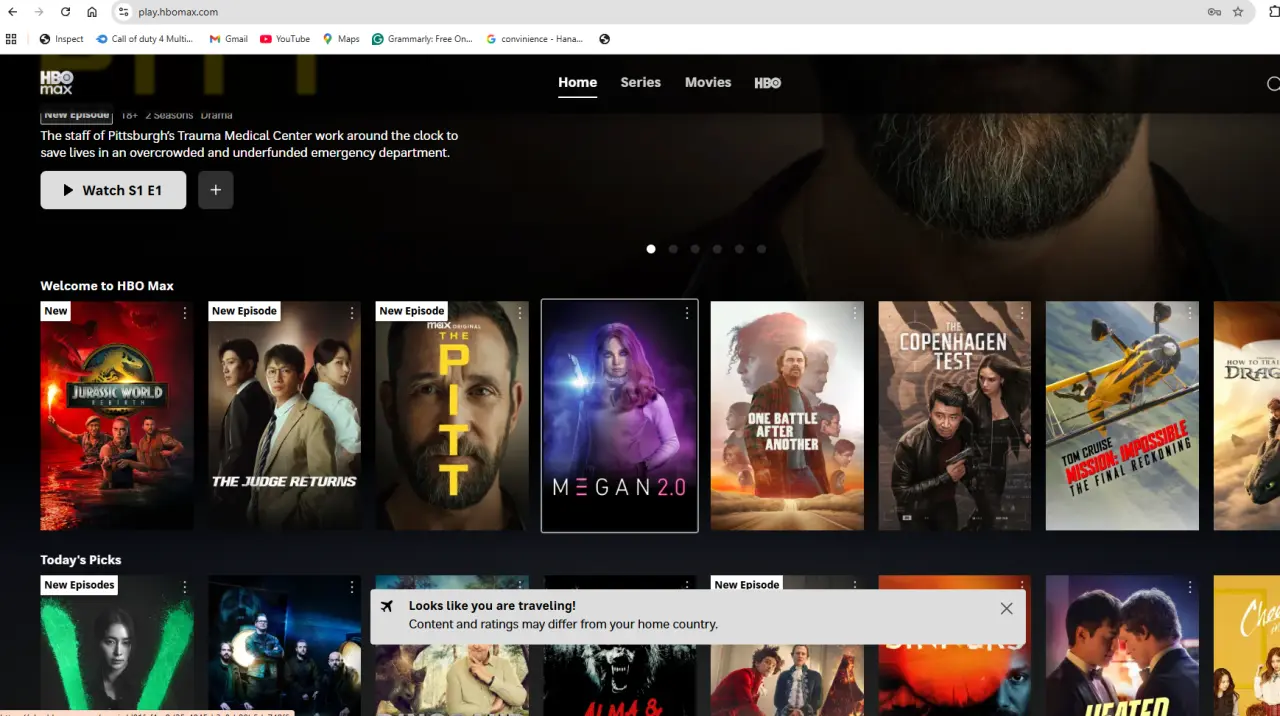The width and height of the screenshot is (1280, 716).
Task: Open more options on The Judge Returns poster
Action: 352,313
